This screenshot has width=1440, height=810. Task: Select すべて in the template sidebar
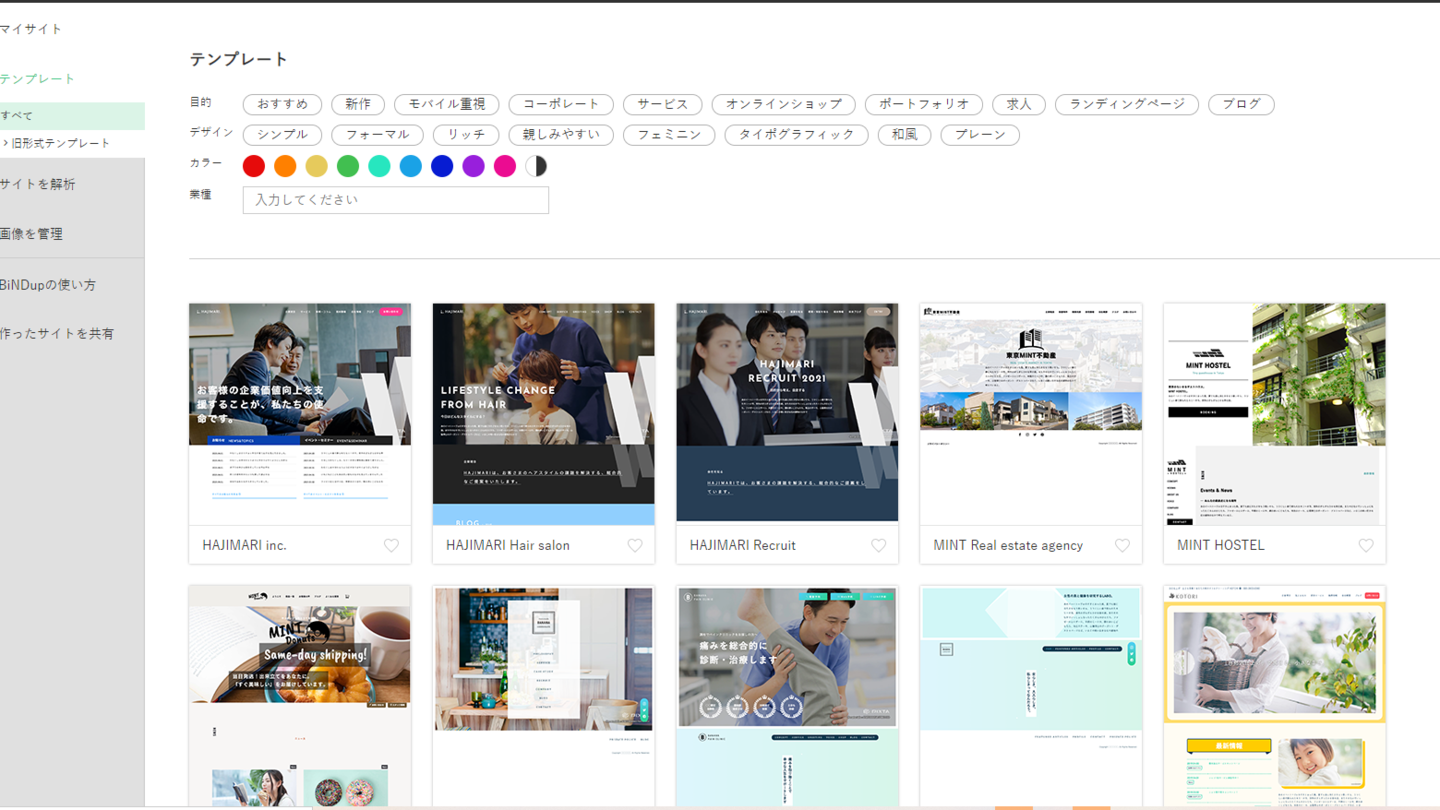(x=17, y=116)
